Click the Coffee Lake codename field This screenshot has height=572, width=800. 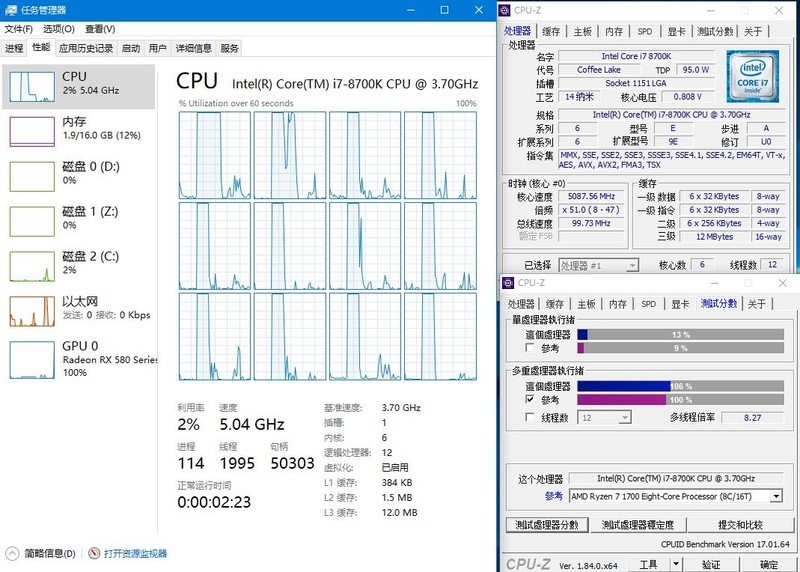coord(599,70)
